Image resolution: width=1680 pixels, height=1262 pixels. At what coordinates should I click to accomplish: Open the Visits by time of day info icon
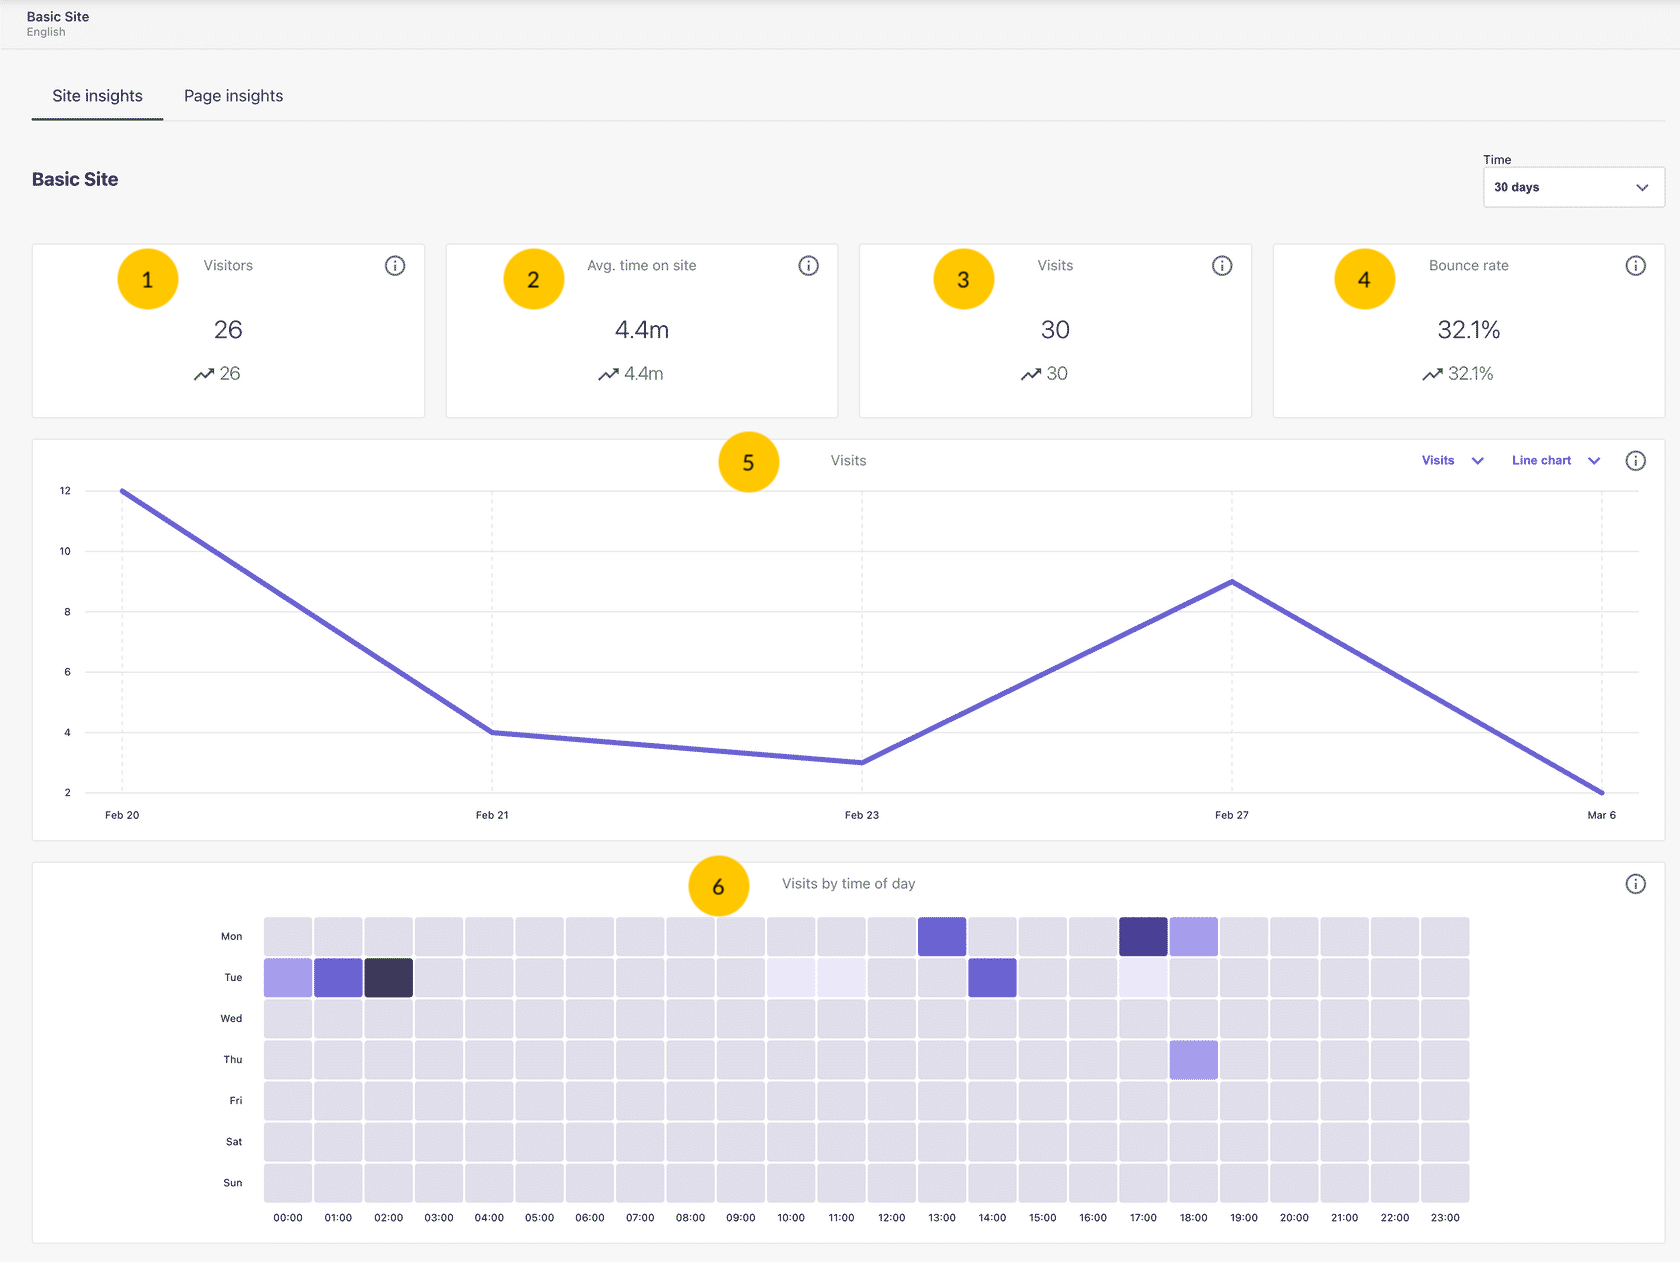coord(1635,884)
